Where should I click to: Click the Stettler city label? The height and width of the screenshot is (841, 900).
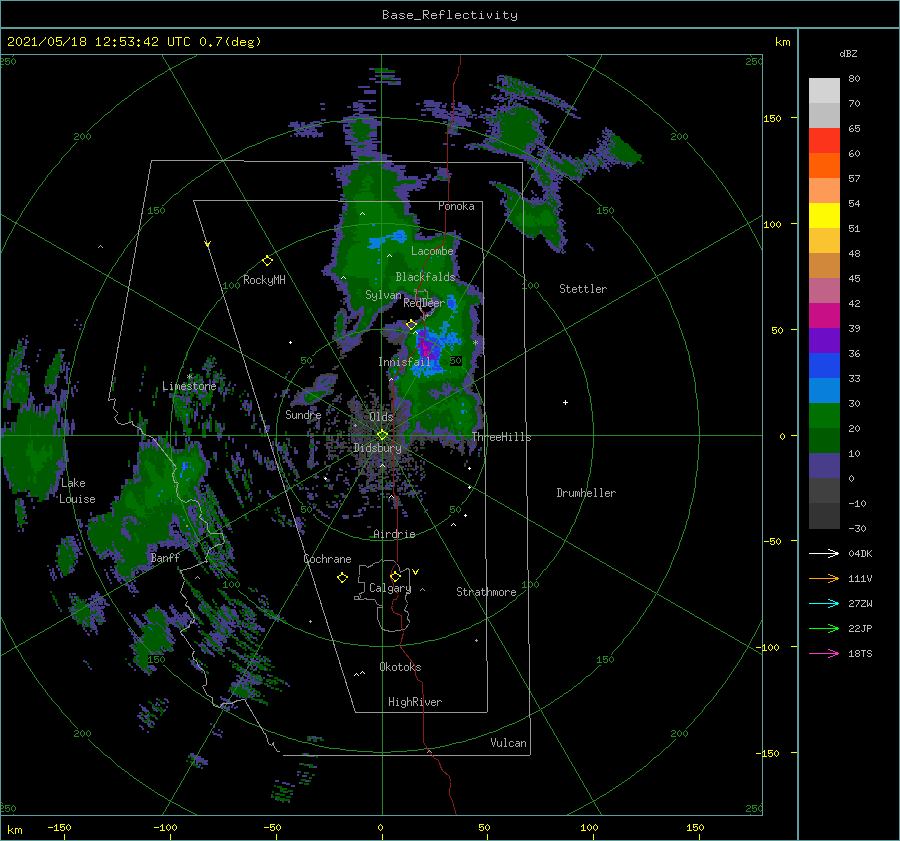tap(583, 289)
